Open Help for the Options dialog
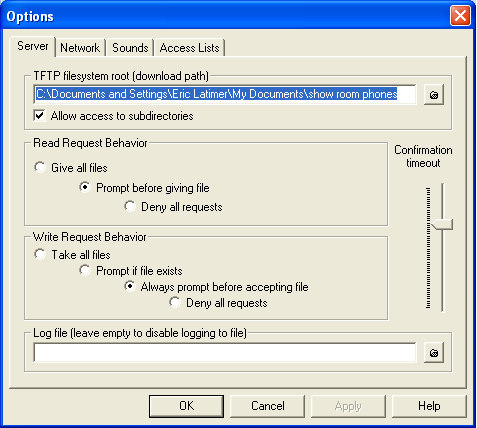The width and height of the screenshot is (477, 428). [x=429, y=406]
